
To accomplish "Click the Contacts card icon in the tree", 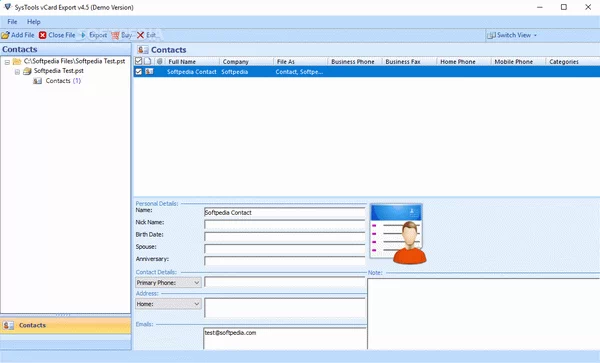I will click(x=38, y=81).
